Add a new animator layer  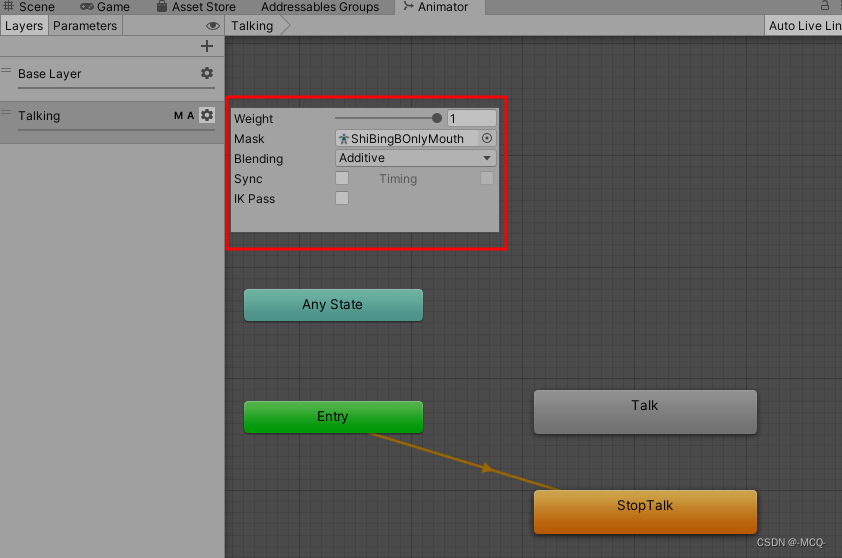pyautogui.click(x=207, y=46)
